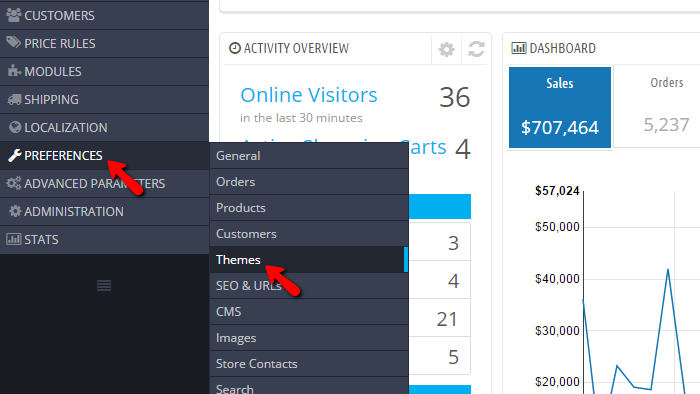Viewport: 700px width, 394px height.
Task: Click the Preferences wrench icon
Action: [x=15, y=155]
